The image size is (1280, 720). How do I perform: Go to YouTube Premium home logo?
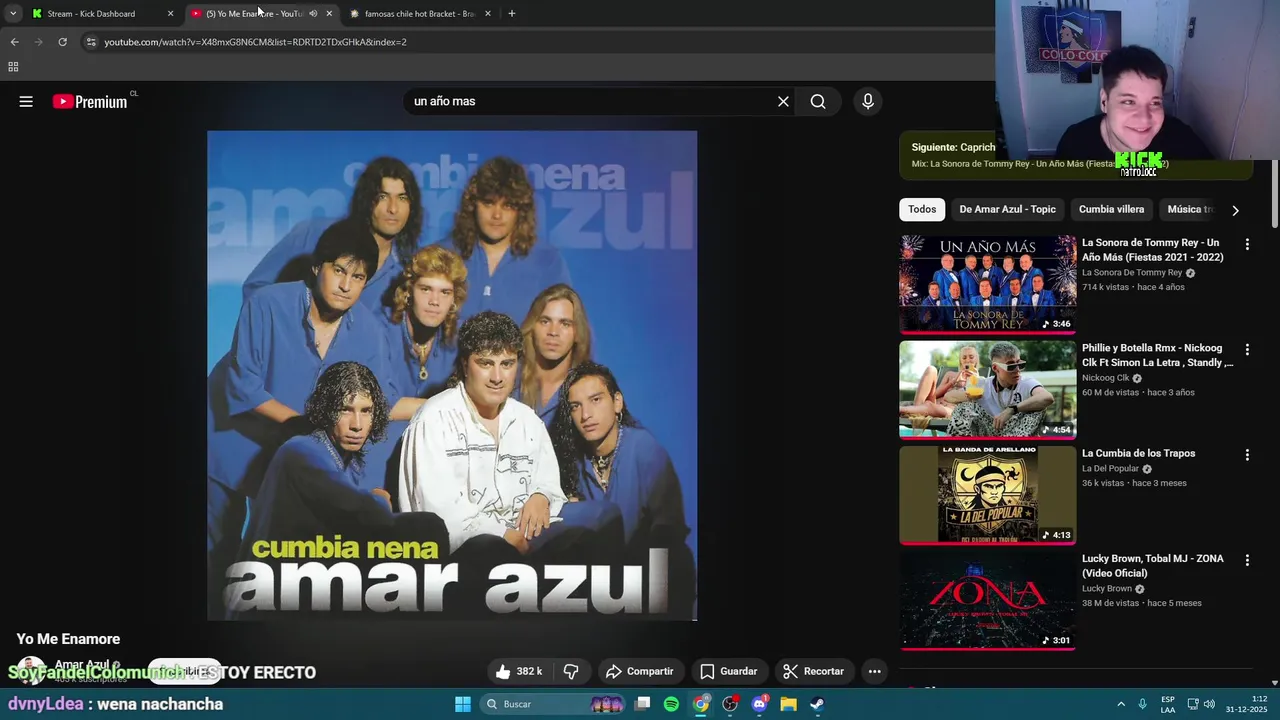(x=90, y=101)
